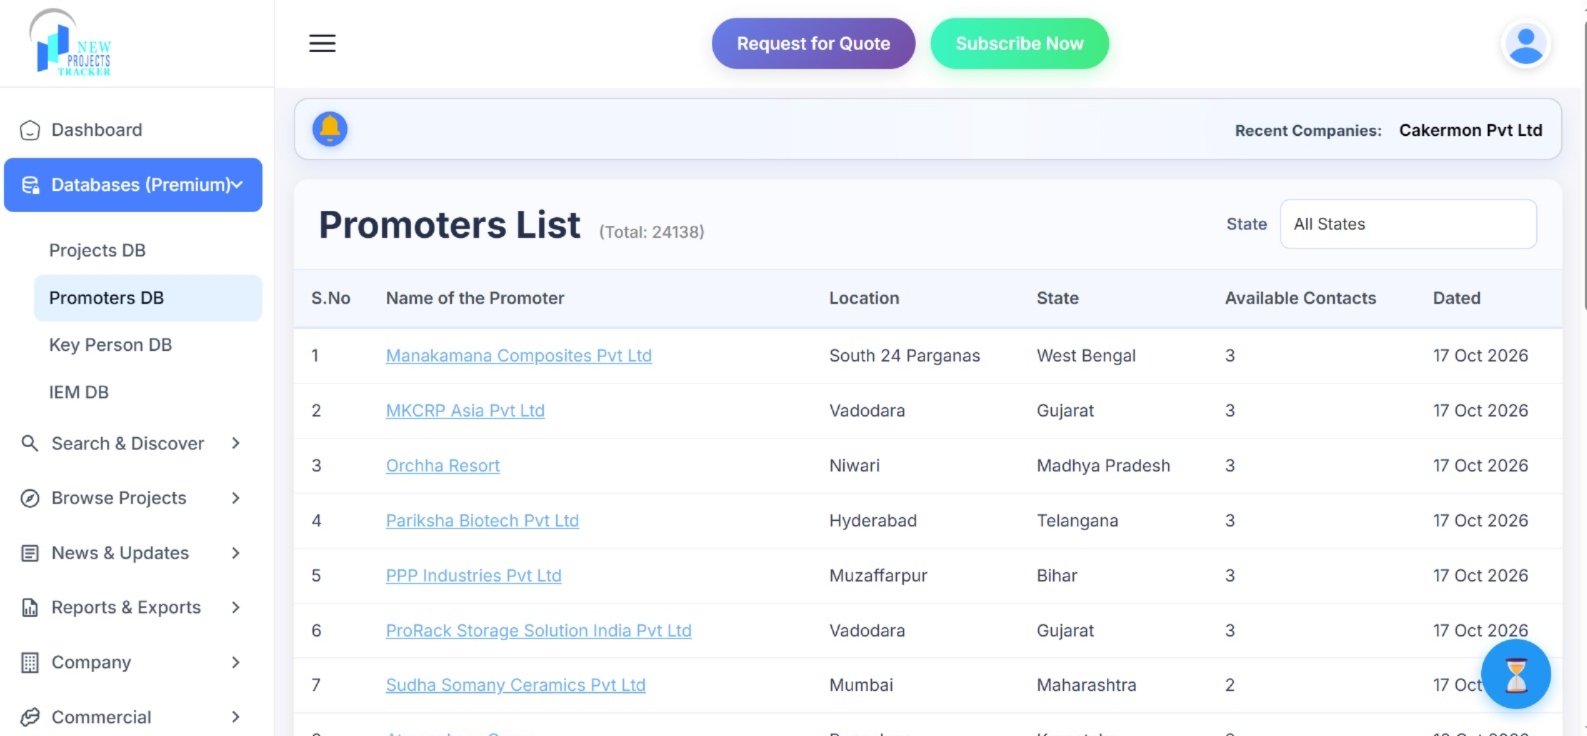This screenshot has height=736, width=1587.
Task: Click the S.No column header
Action: pyautogui.click(x=330, y=298)
